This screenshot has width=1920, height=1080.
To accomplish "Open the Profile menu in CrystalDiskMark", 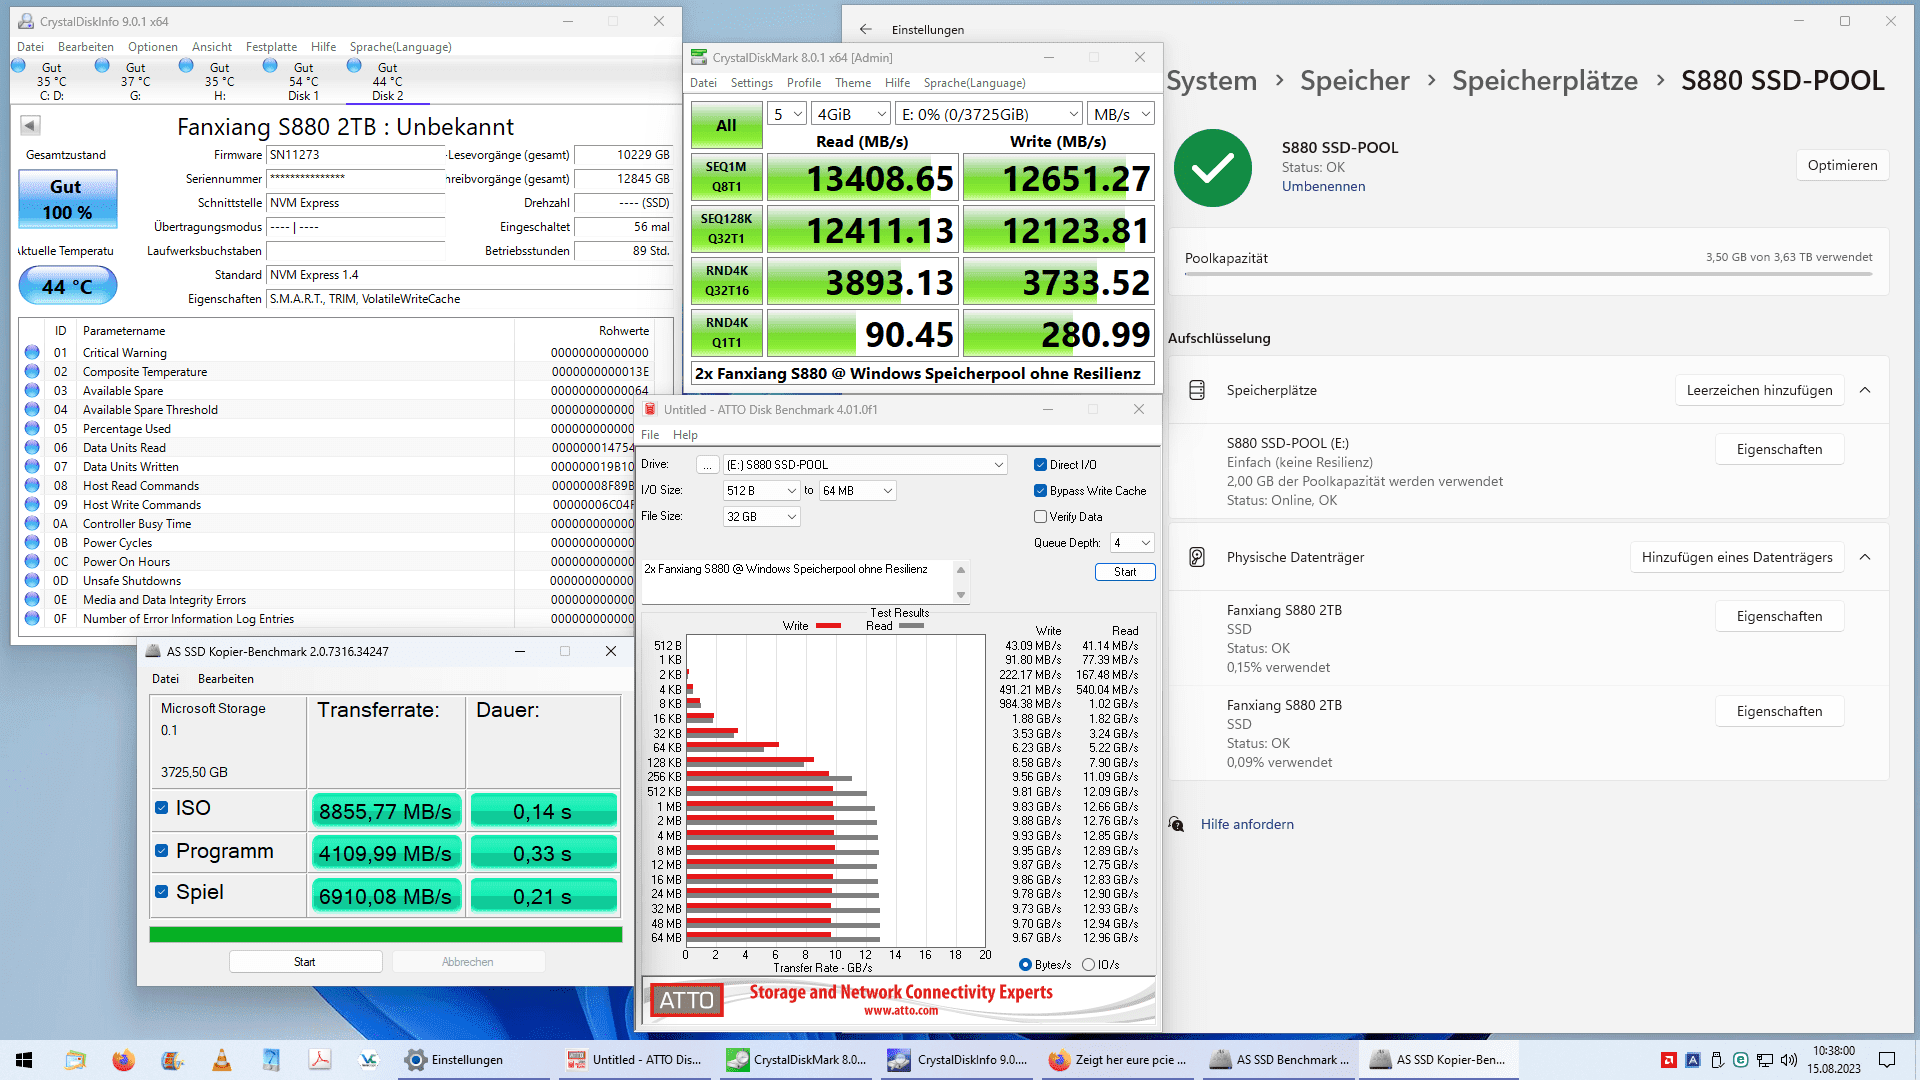I will 803,83.
